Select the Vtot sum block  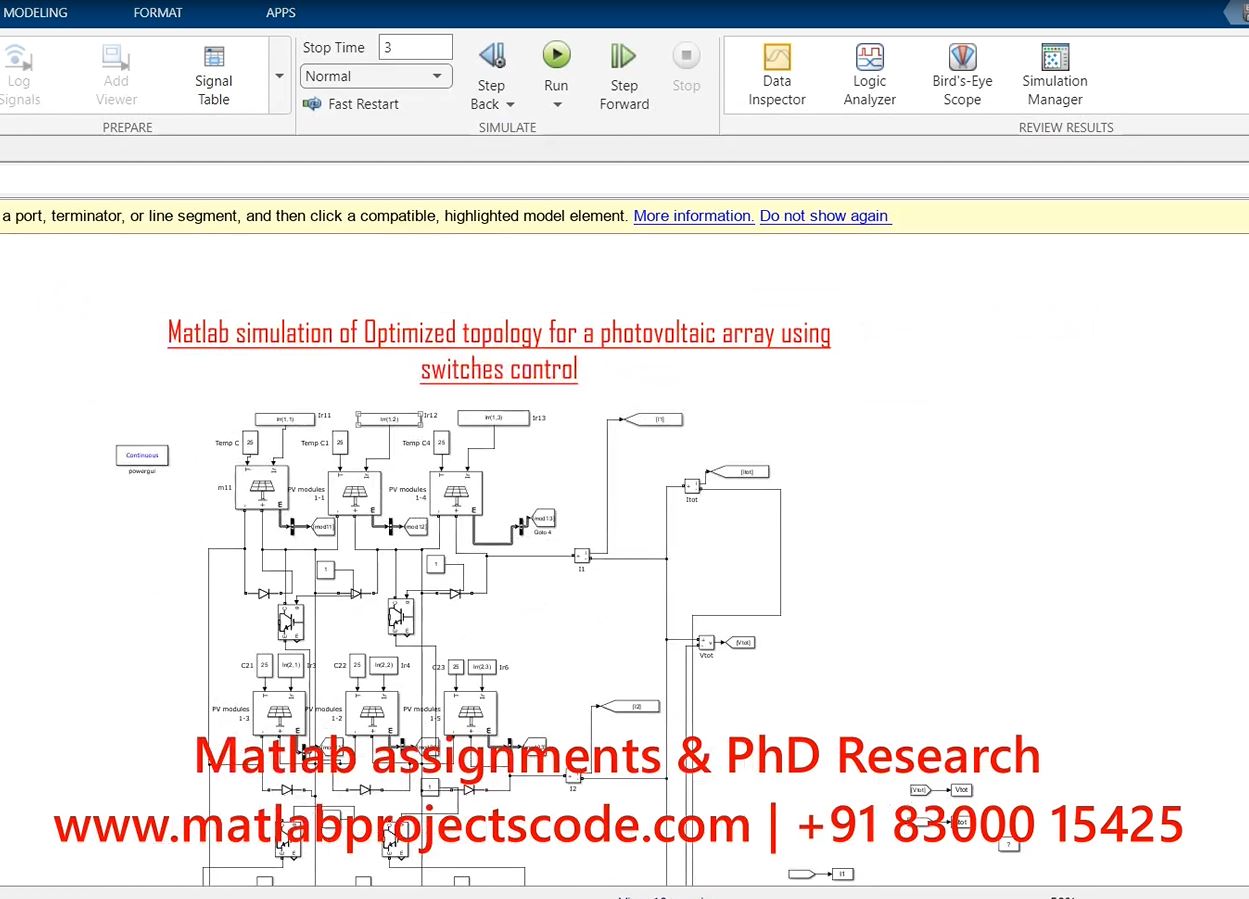pyautogui.click(x=706, y=642)
